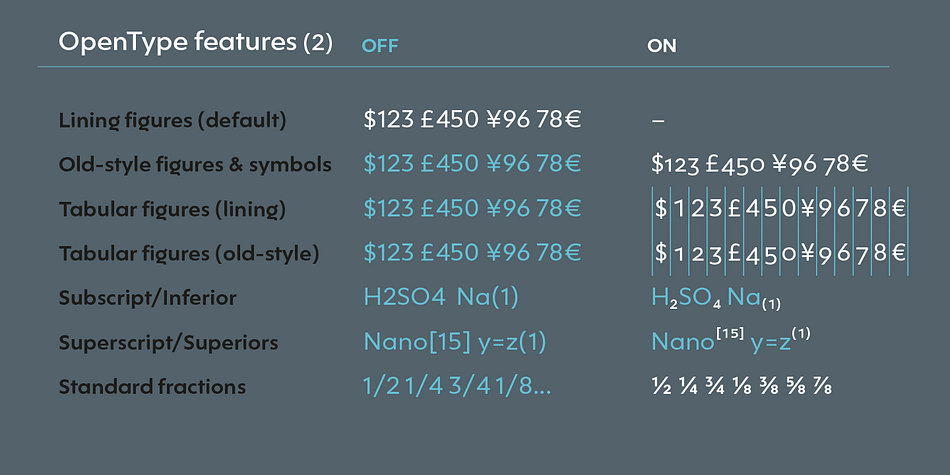Click the Tabular figures (lining) label

coord(172,210)
